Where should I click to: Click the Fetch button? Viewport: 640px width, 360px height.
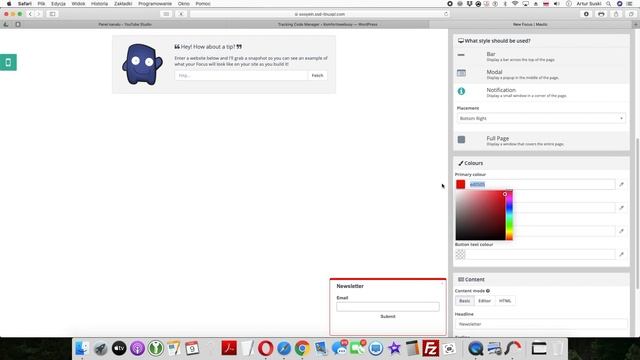317,76
